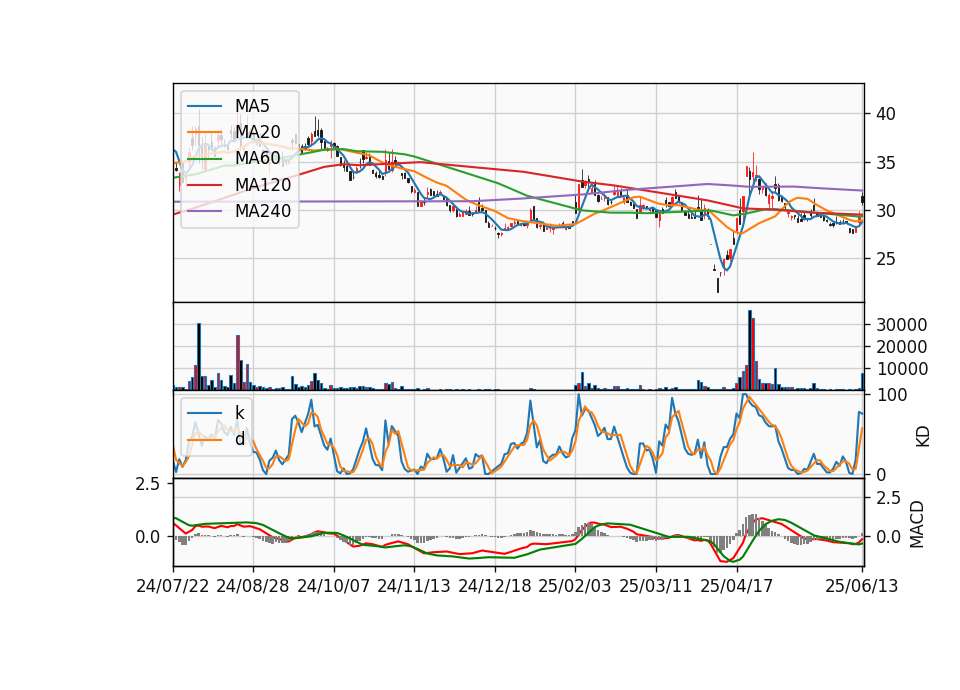Click the tall volume bar after 24/07/22

pyautogui.click(x=199, y=357)
